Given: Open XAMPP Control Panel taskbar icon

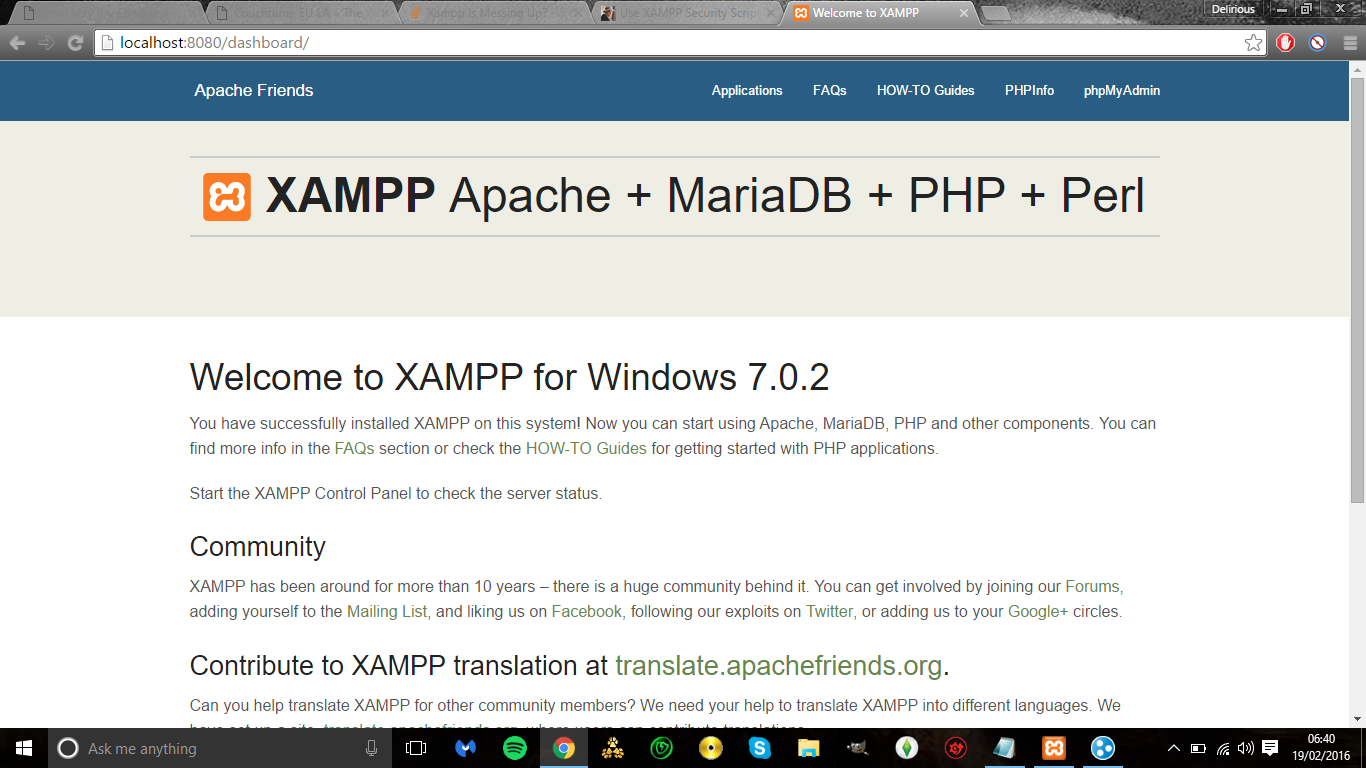Looking at the screenshot, I should coord(1054,748).
